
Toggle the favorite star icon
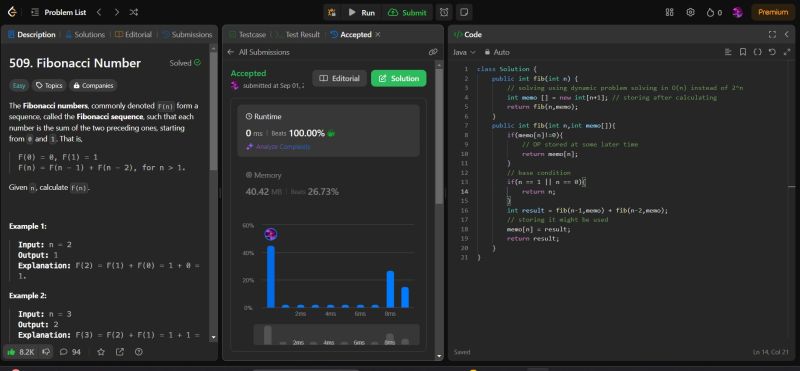(x=101, y=352)
